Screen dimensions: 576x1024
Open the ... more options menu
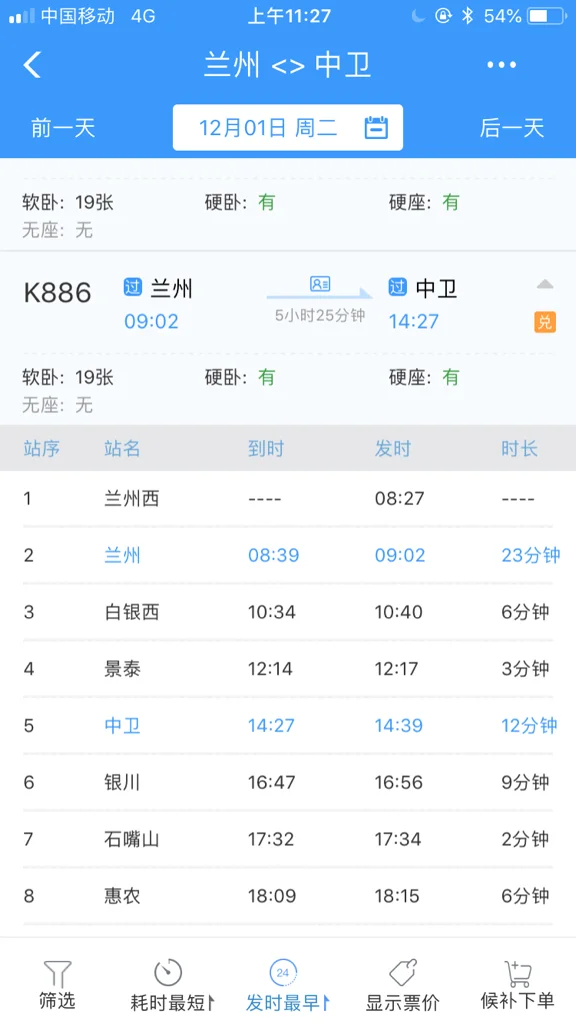500,64
